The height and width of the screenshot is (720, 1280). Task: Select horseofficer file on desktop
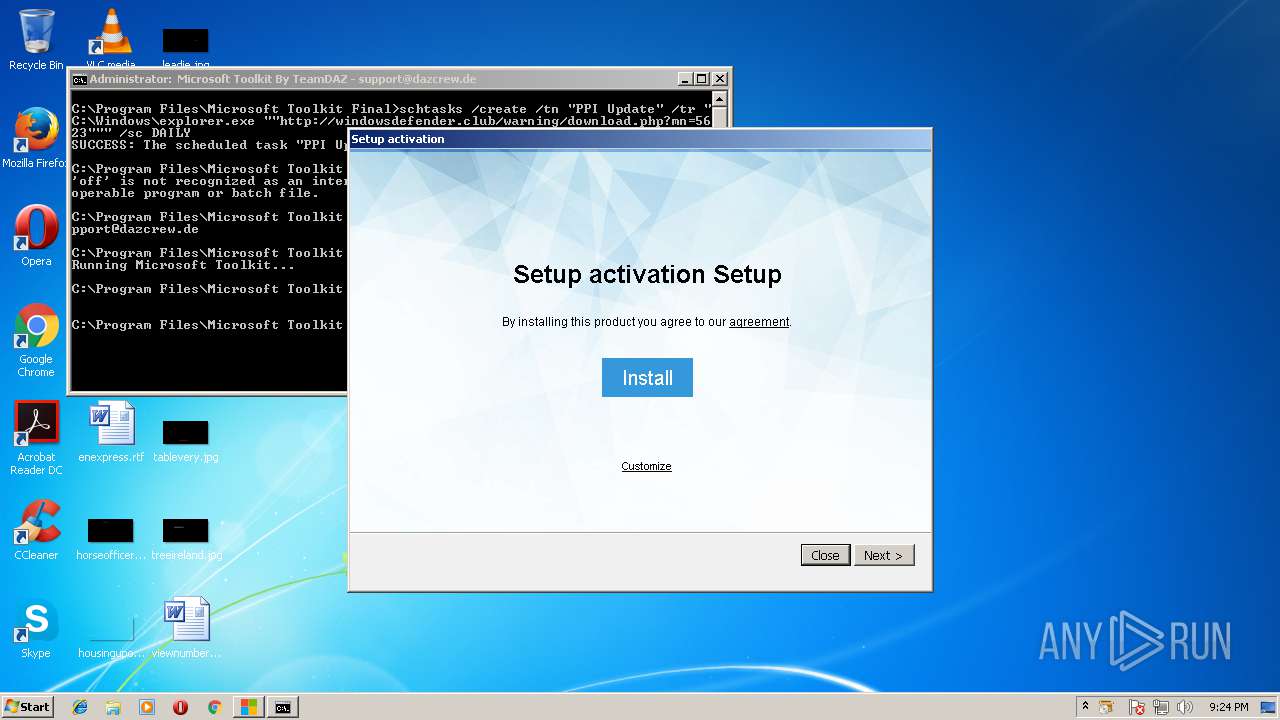111,538
